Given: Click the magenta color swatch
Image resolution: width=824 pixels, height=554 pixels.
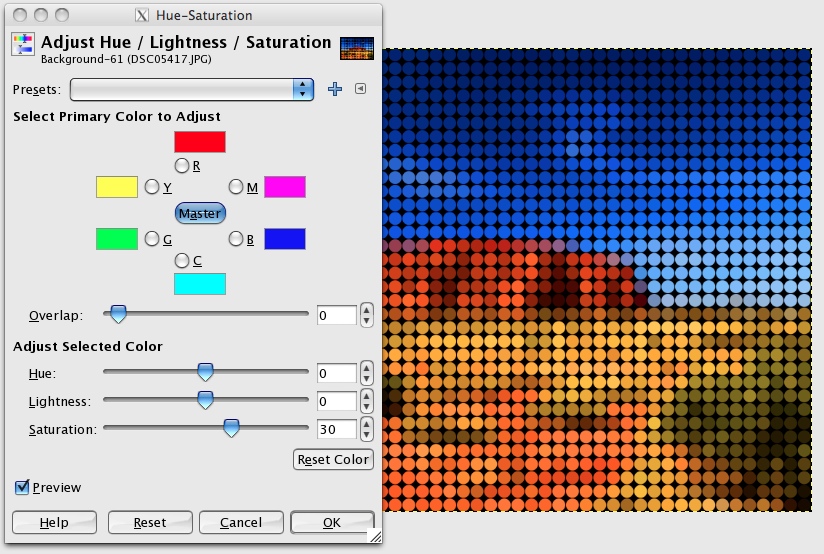Looking at the screenshot, I should click(x=285, y=187).
